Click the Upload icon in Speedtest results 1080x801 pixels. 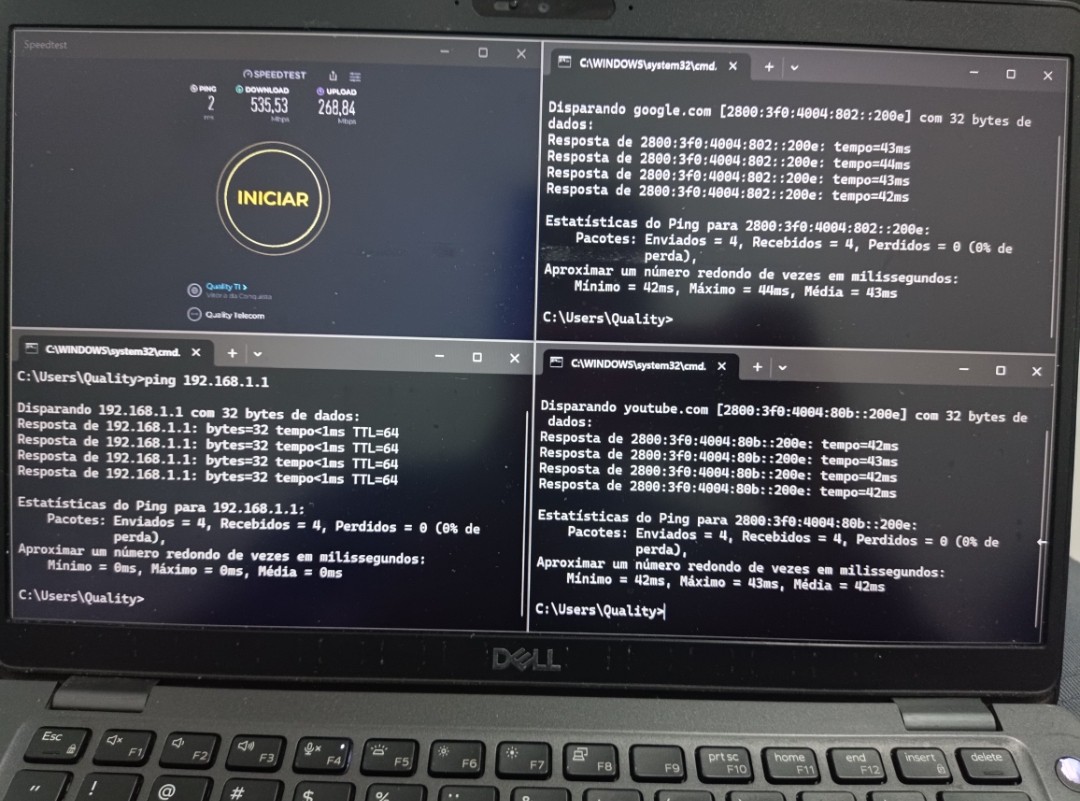pyautogui.click(x=321, y=91)
